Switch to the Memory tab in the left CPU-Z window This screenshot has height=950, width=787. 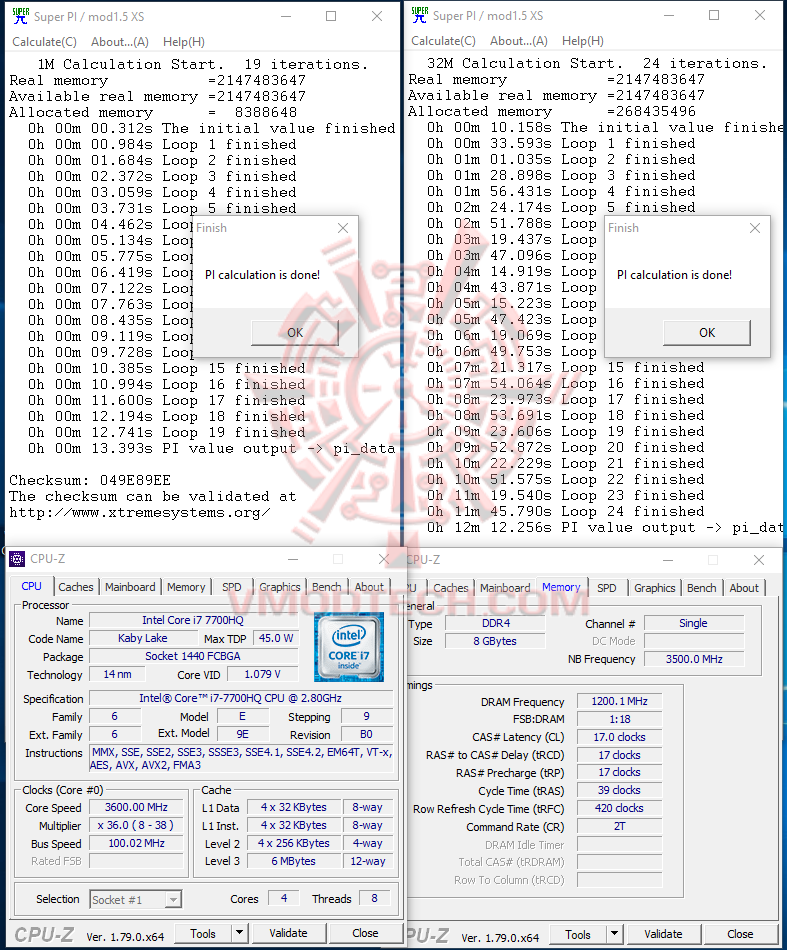pyautogui.click(x=186, y=587)
